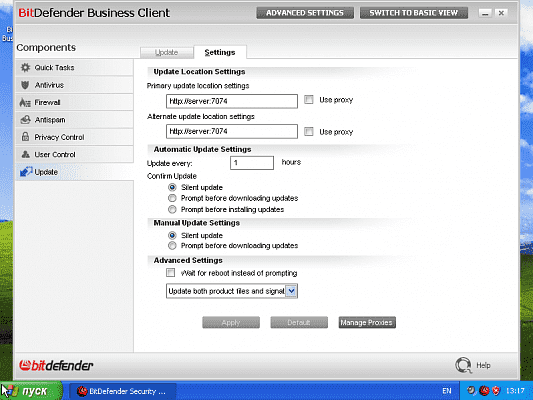Click the Update component icon
This screenshot has height=400, width=533.
pyautogui.click(x=26, y=172)
